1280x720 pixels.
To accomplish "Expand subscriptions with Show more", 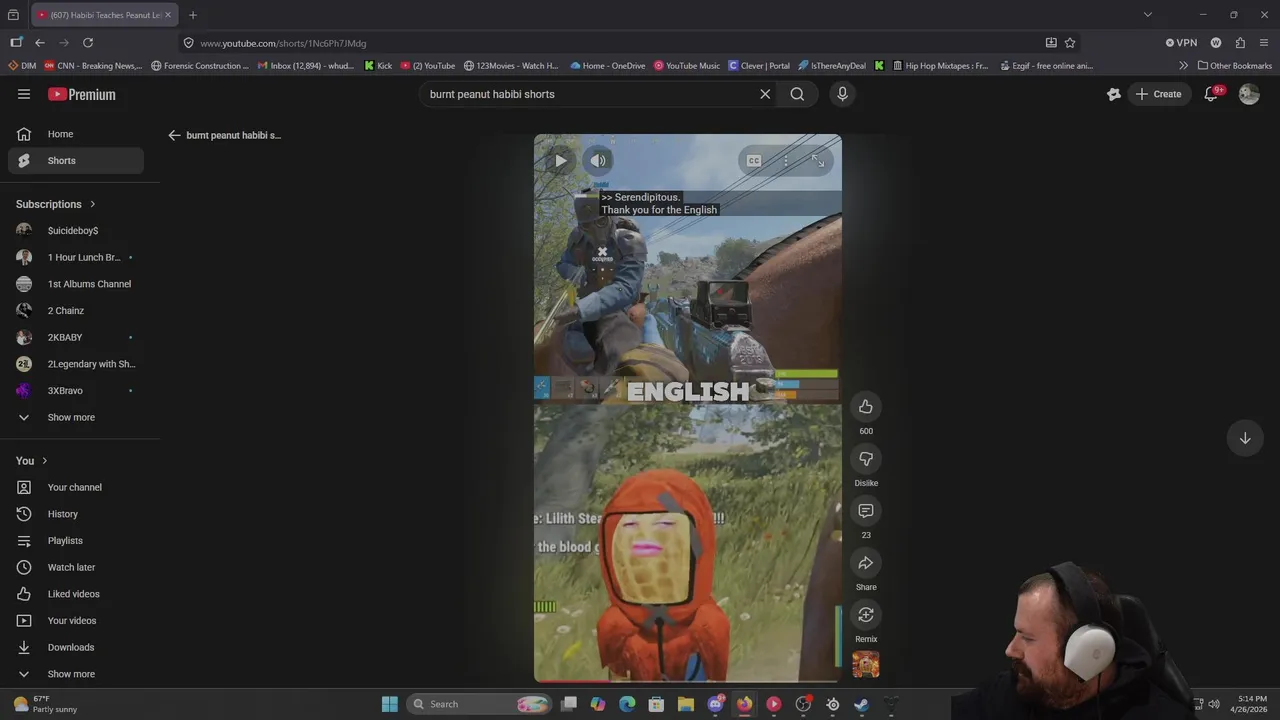I will pos(76,417).
